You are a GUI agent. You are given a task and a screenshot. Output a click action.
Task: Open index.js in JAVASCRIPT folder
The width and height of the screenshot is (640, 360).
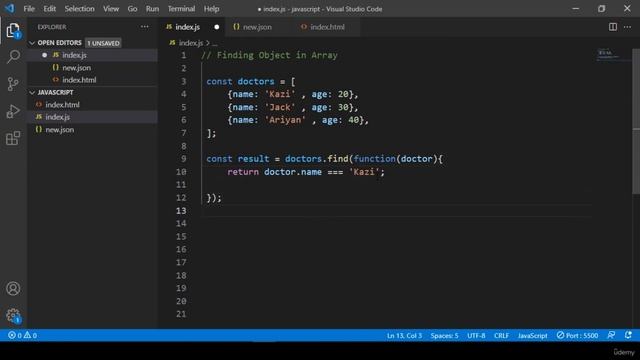pos(93,117)
